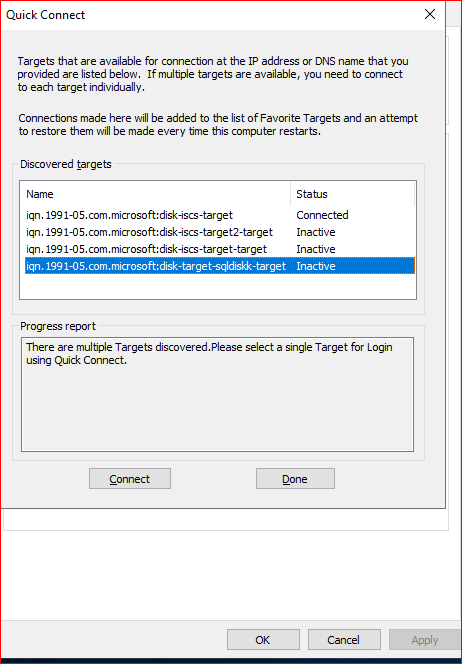The image size is (462, 664).
Task: Close the Quick Connect dialog
Action: pyautogui.click(x=430, y=14)
